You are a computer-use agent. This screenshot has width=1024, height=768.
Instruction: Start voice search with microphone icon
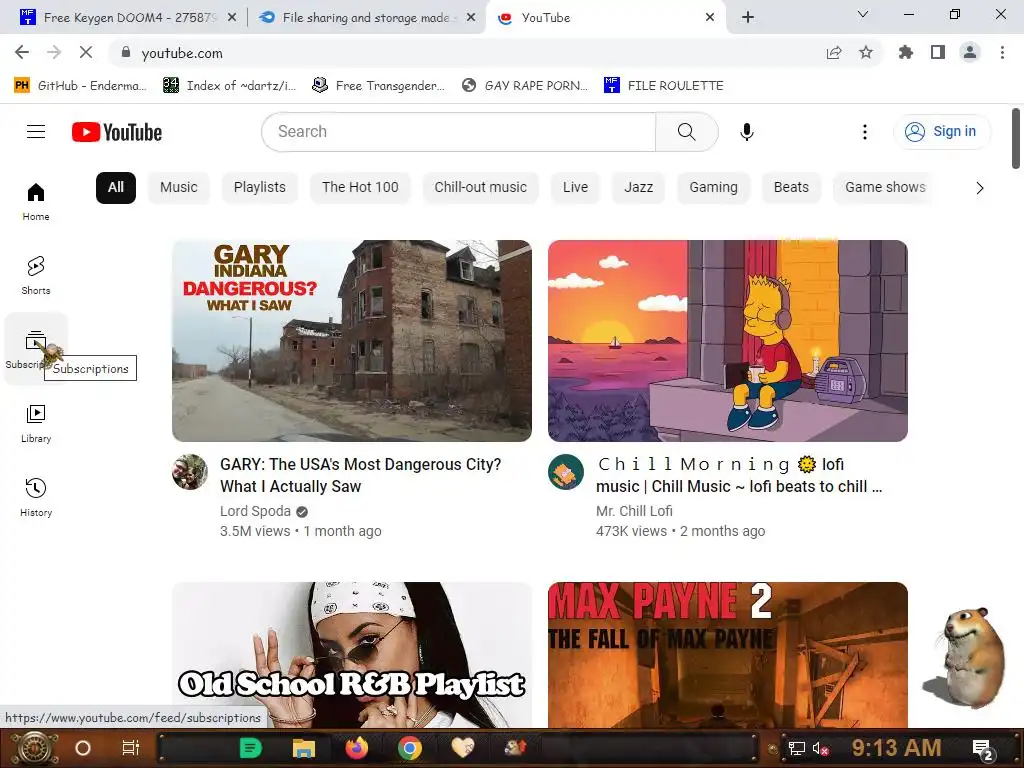[x=746, y=132]
